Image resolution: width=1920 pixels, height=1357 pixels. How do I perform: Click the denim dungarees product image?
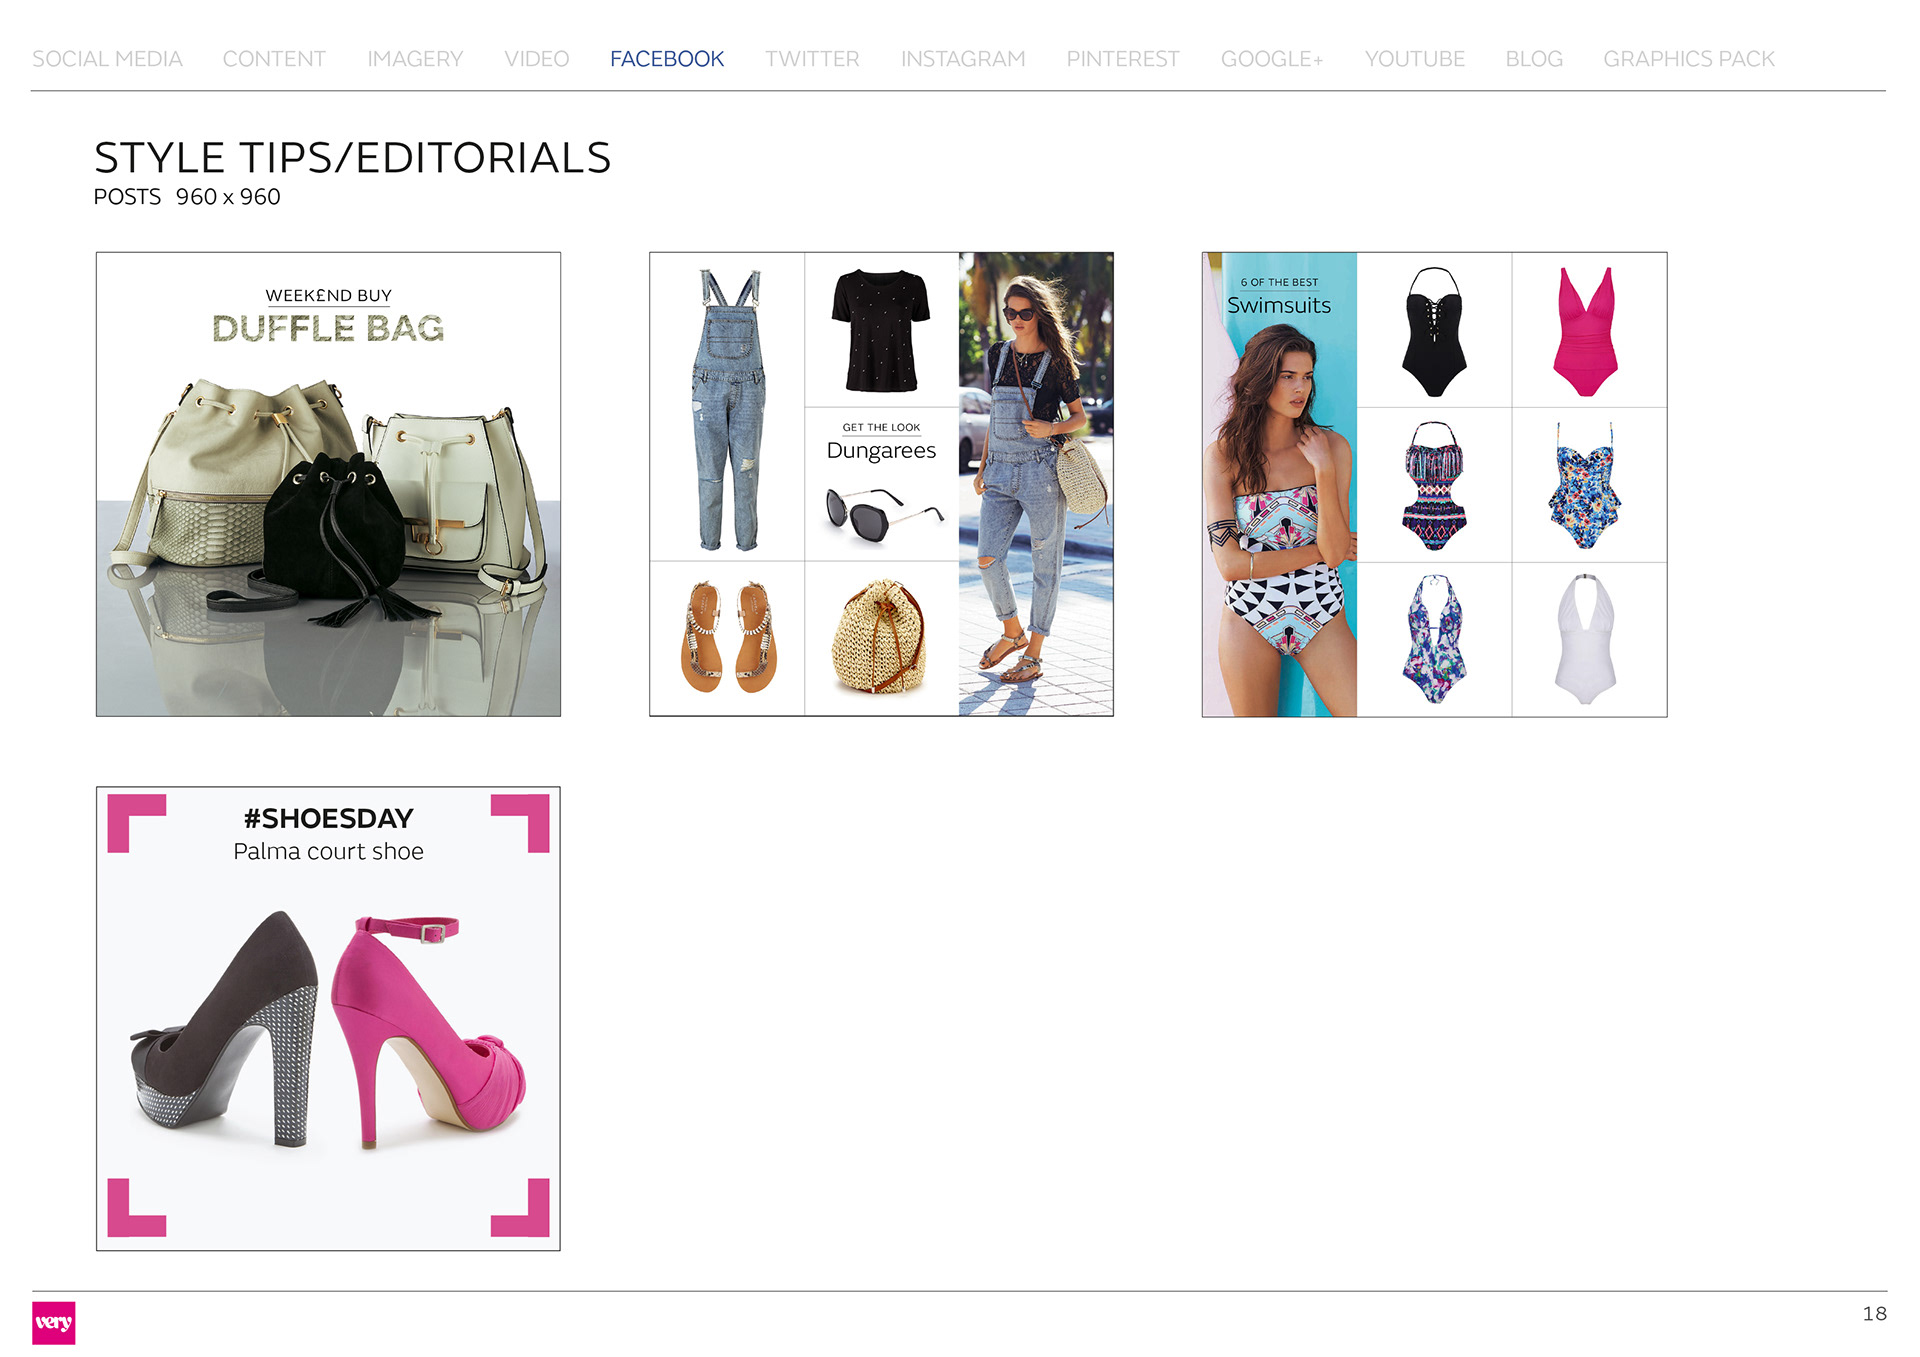coord(727,407)
